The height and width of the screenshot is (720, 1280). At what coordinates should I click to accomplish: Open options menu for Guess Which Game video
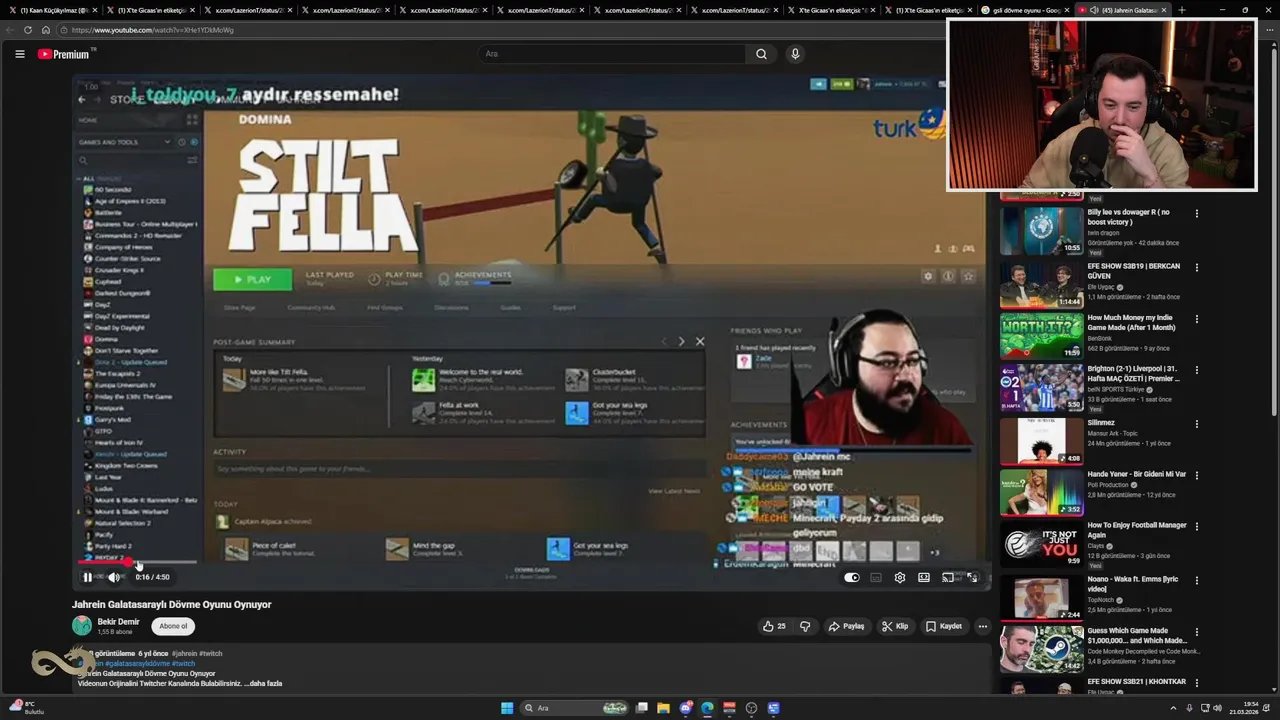(x=1196, y=632)
